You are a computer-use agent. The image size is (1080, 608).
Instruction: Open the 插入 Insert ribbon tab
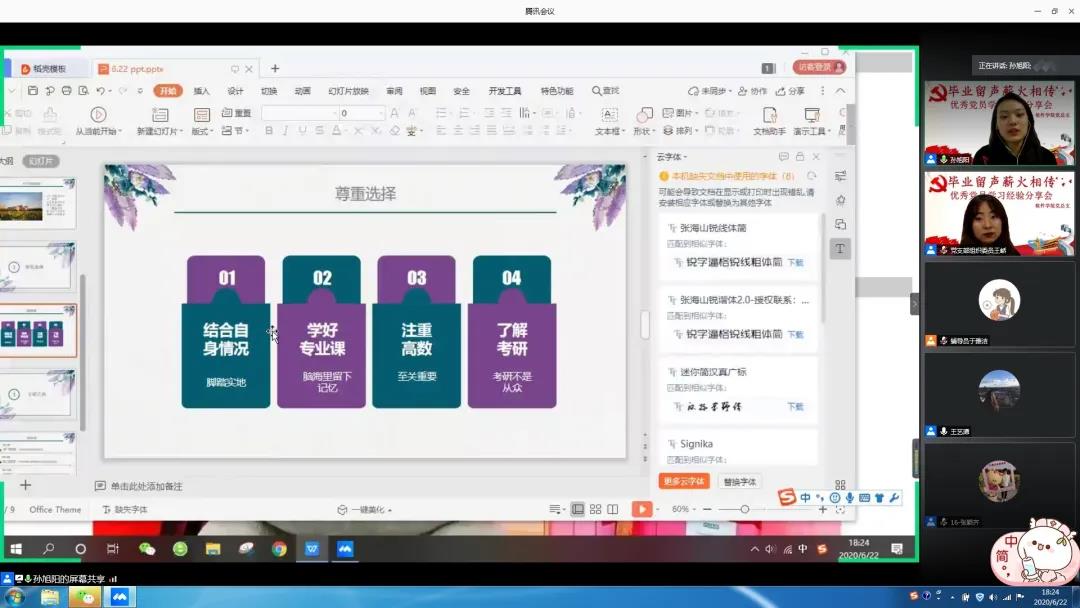pos(201,91)
